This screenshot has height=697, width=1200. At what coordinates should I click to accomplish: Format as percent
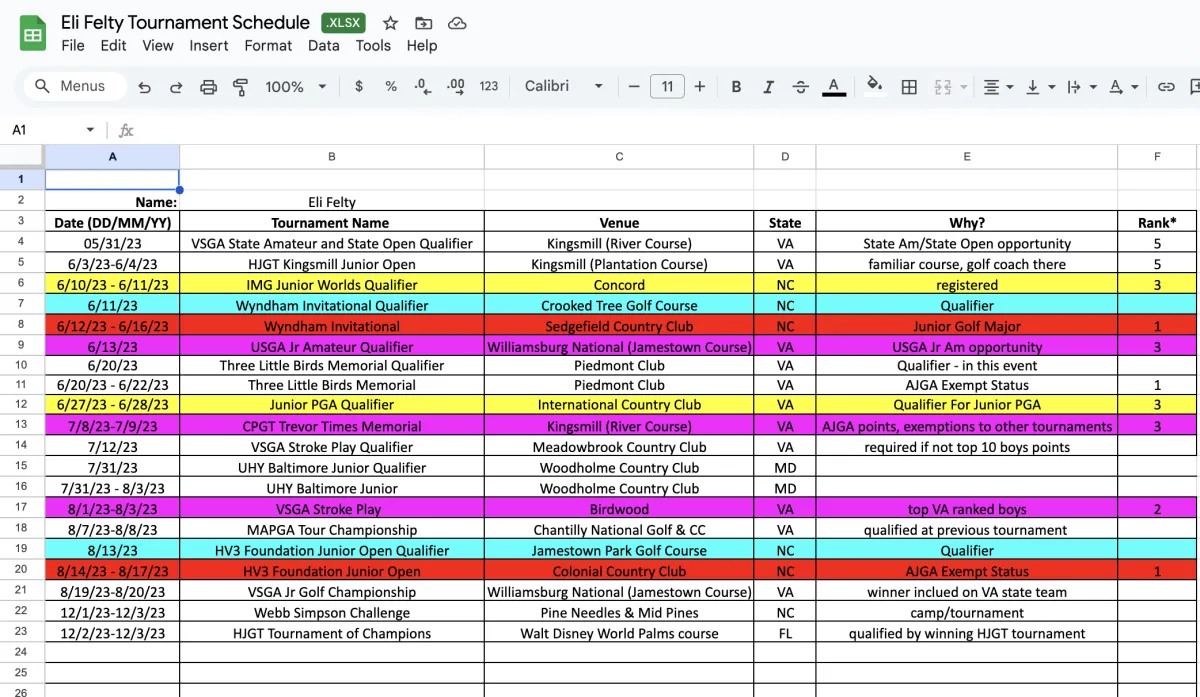391,87
